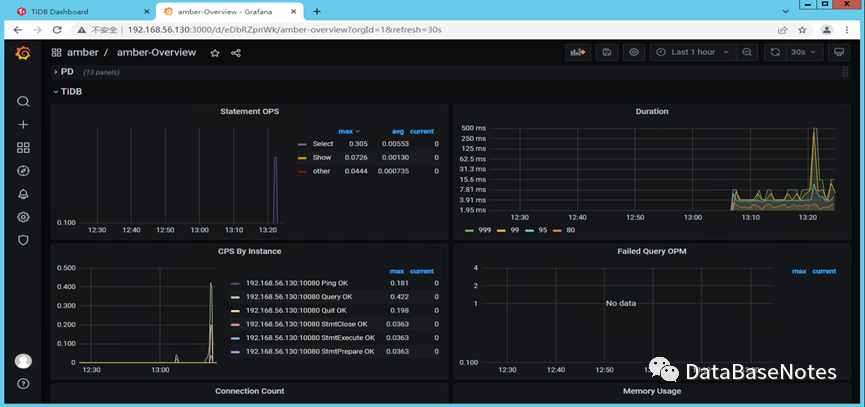Expand the PD row section
The width and height of the screenshot is (865, 407).
click(x=66, y=72)
